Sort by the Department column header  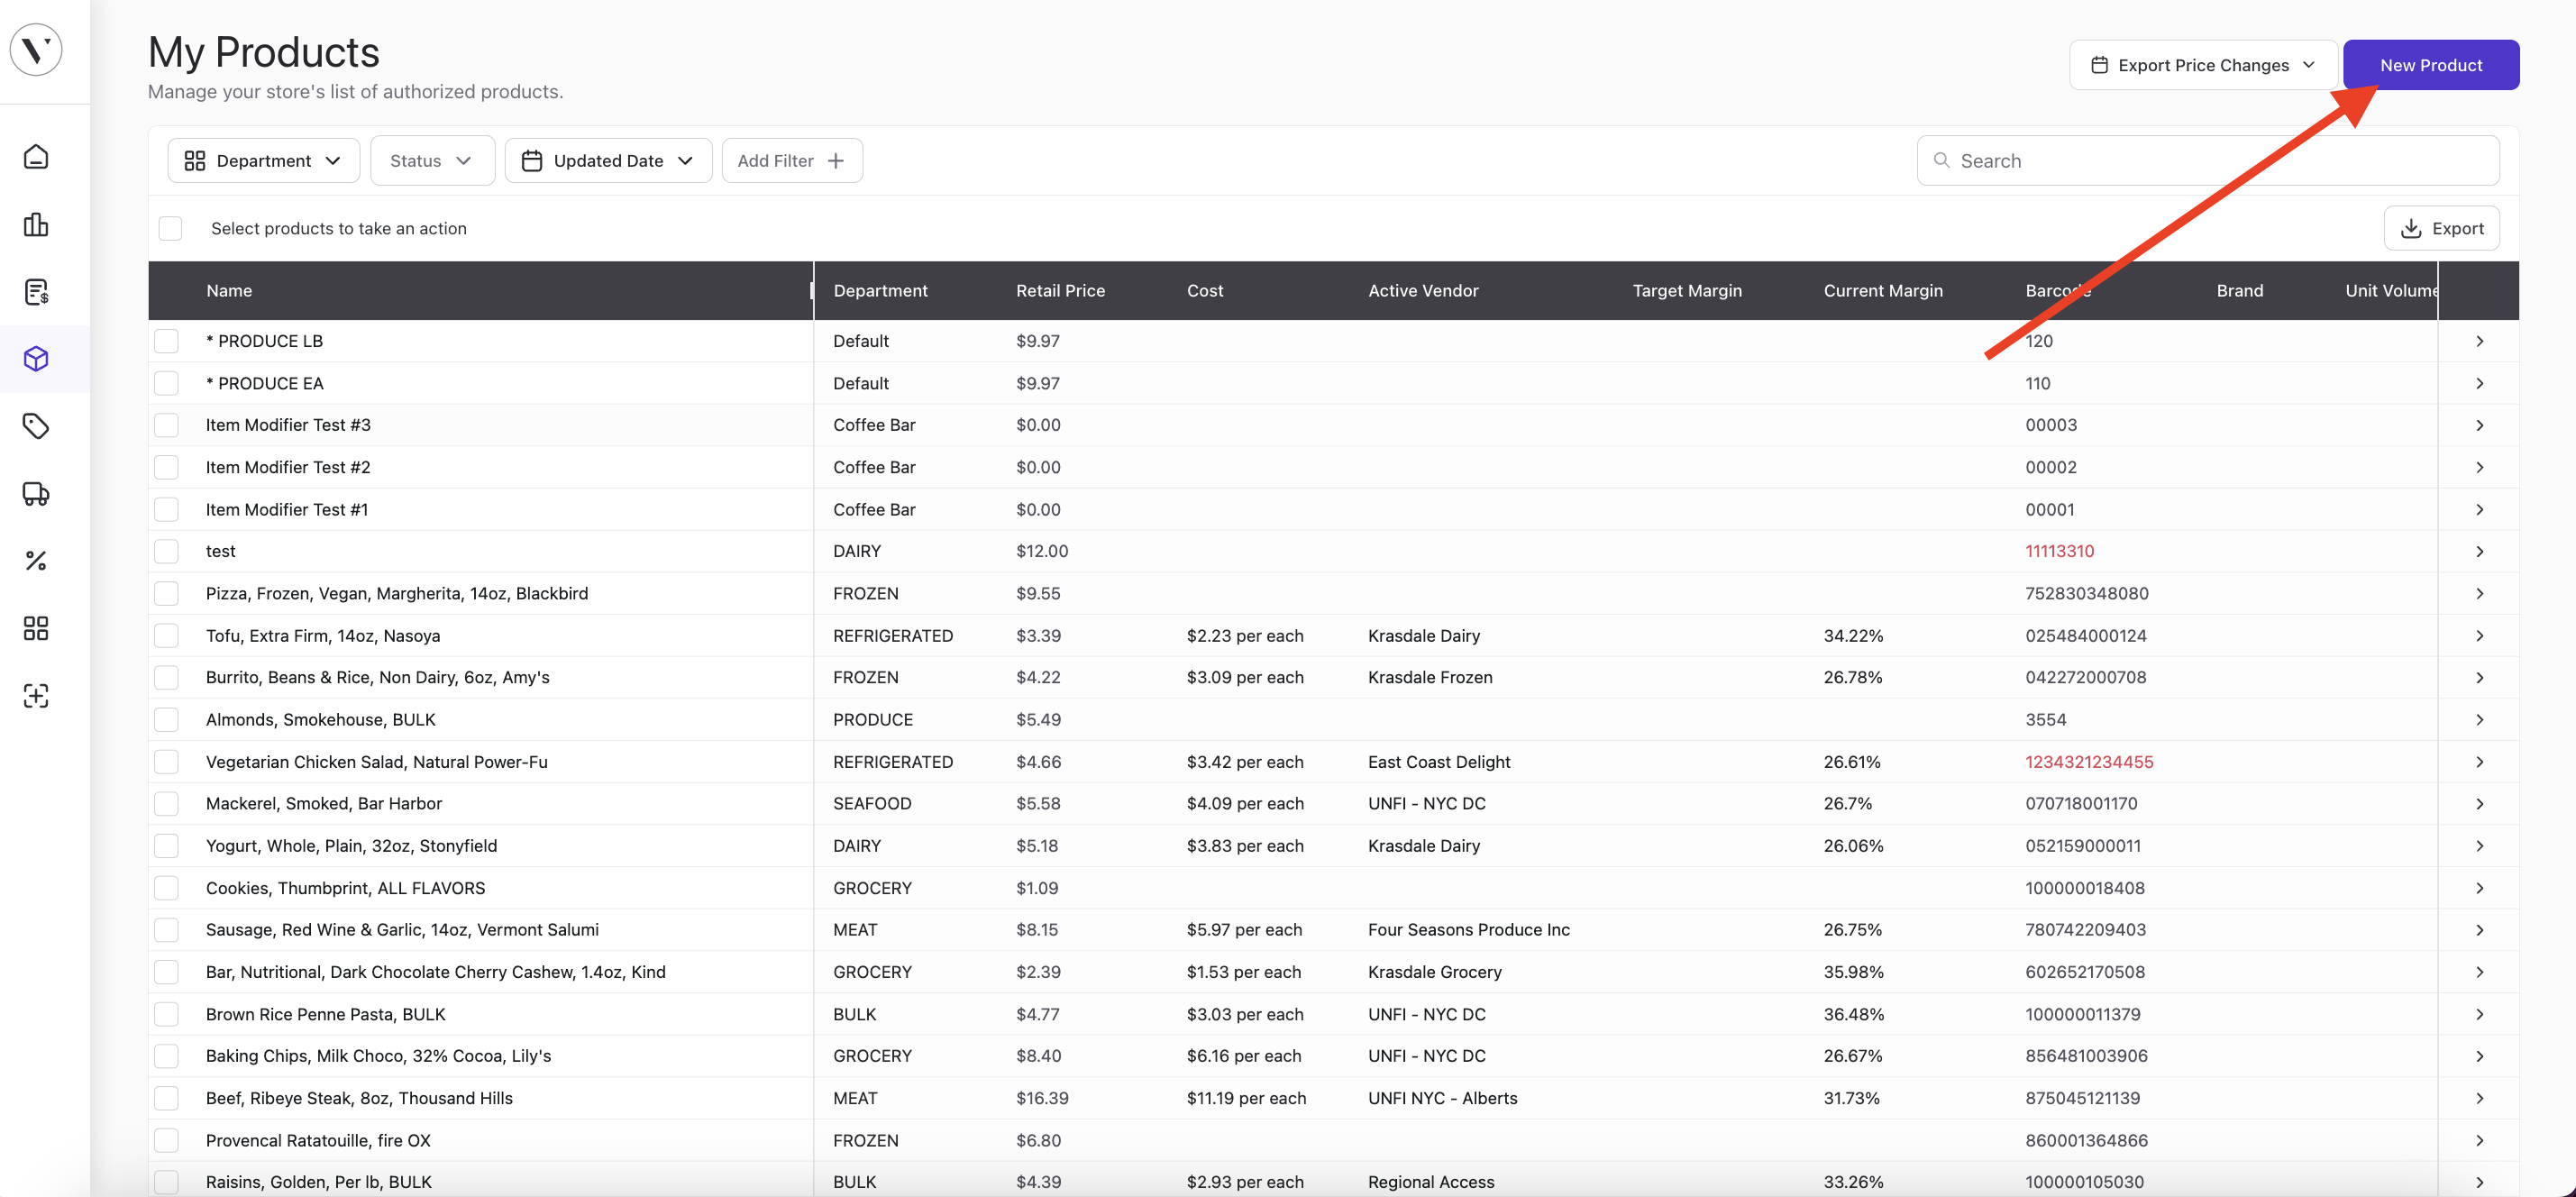pos(880,291)
